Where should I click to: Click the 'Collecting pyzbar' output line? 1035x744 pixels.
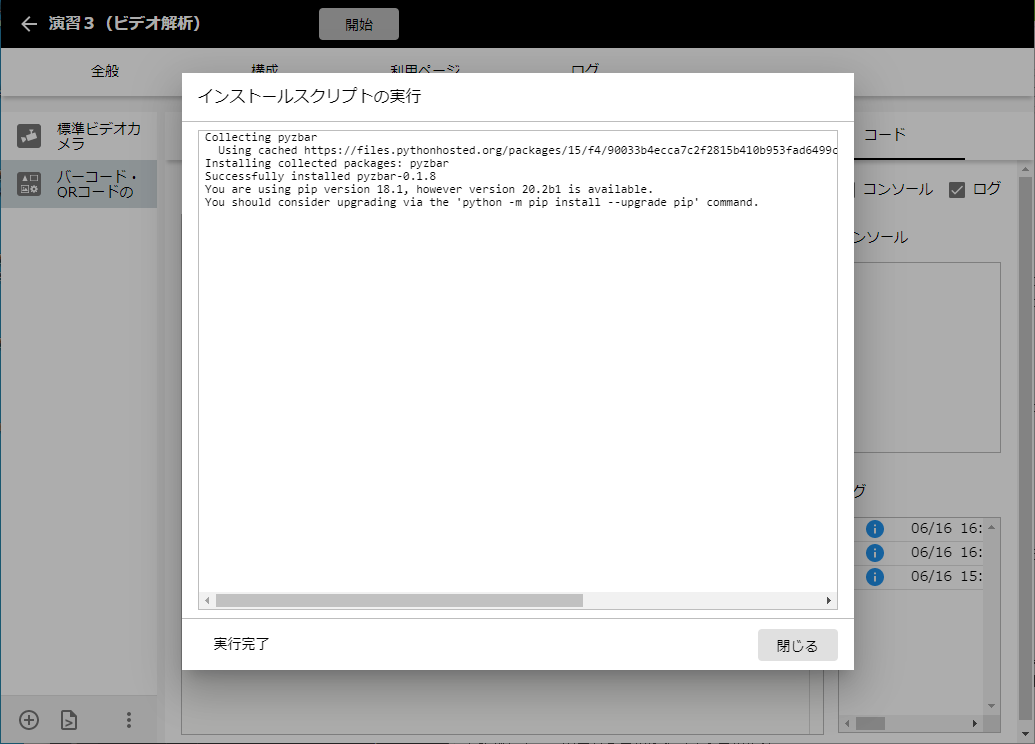click(x=261, y=137)
